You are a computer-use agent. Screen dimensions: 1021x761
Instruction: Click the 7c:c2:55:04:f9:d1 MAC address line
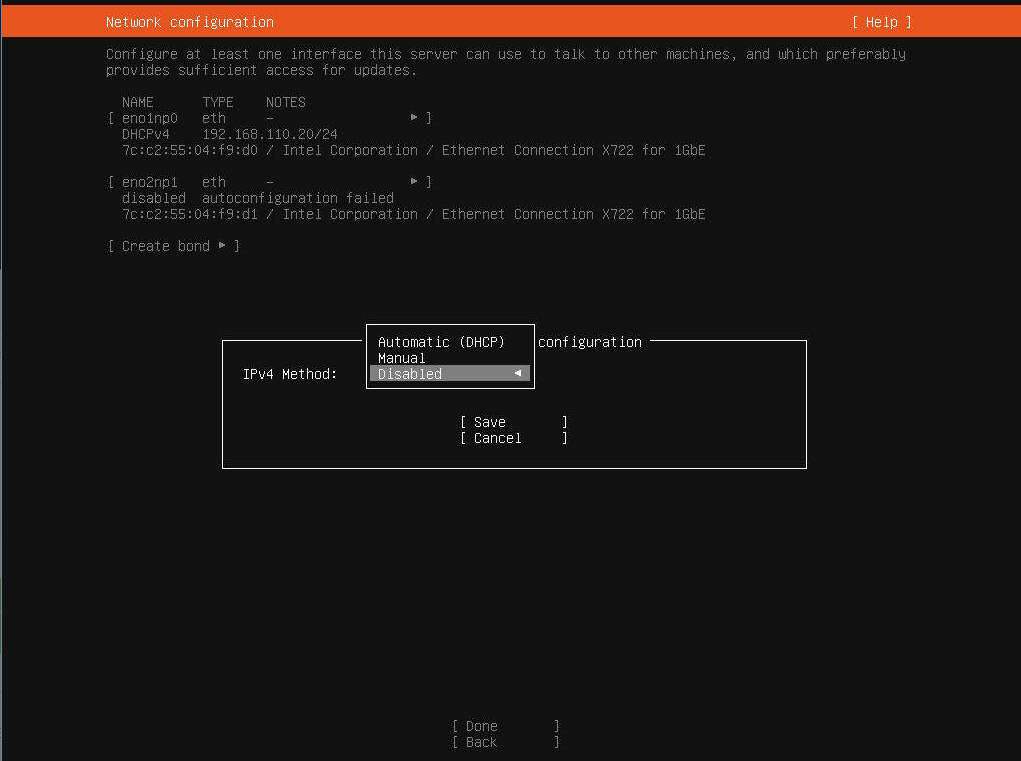click(413, 214)
